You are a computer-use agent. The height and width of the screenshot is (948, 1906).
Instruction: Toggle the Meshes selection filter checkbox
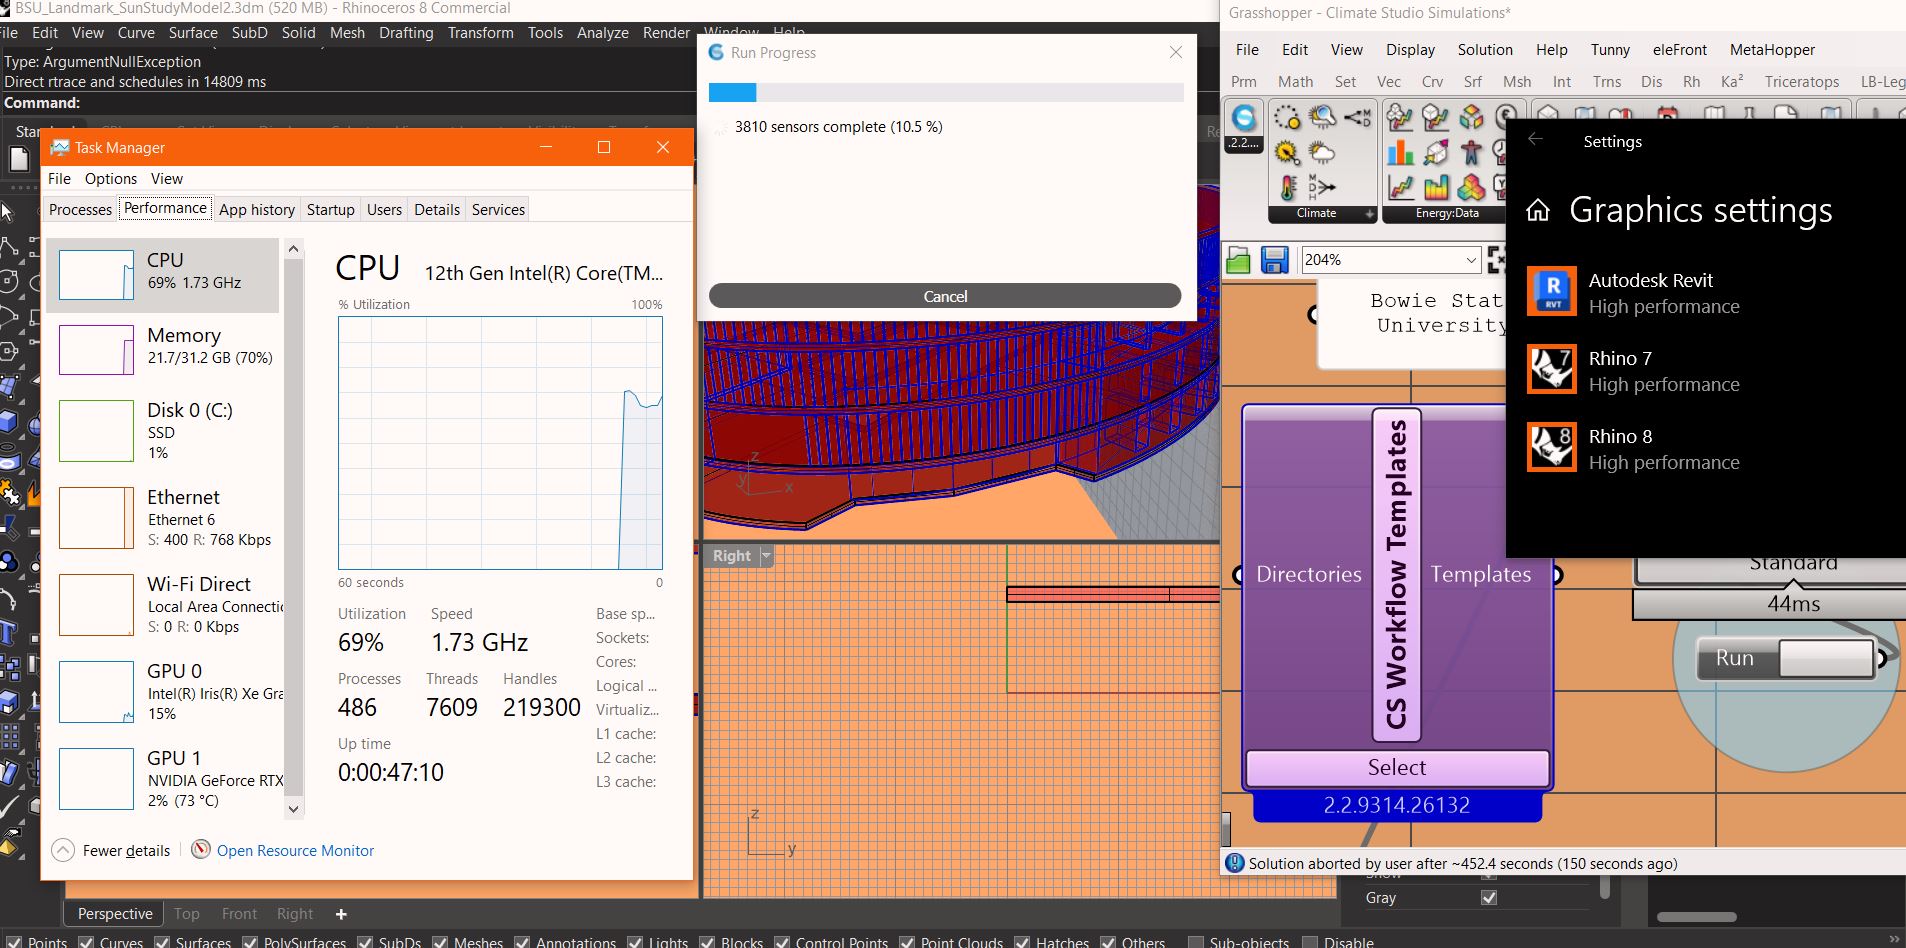[440, 942]
